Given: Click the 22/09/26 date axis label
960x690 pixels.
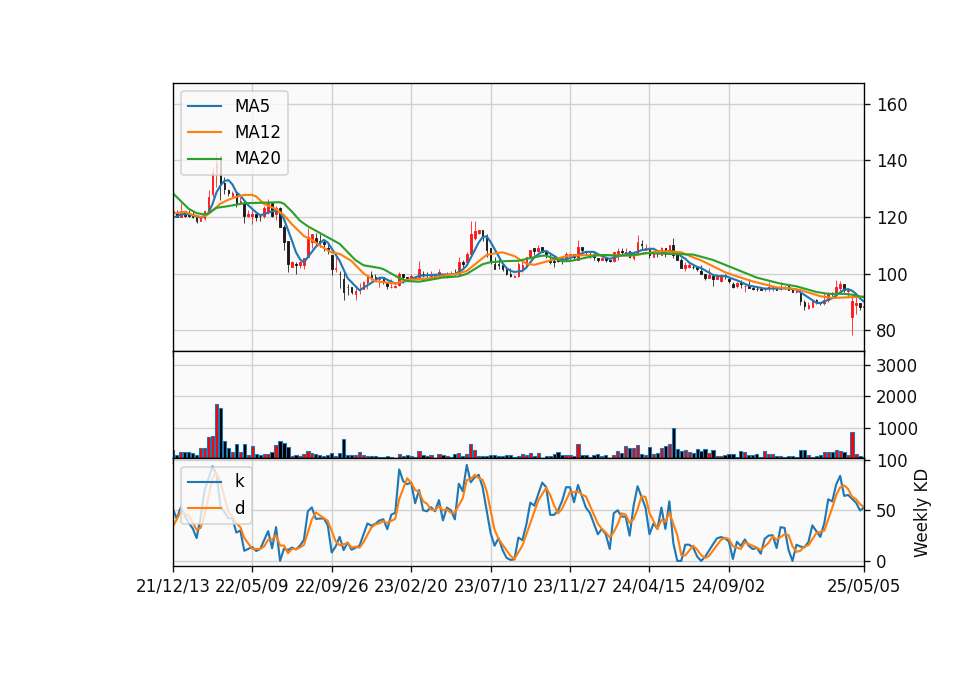Looking at the screenshot, I should coord(332,586).
